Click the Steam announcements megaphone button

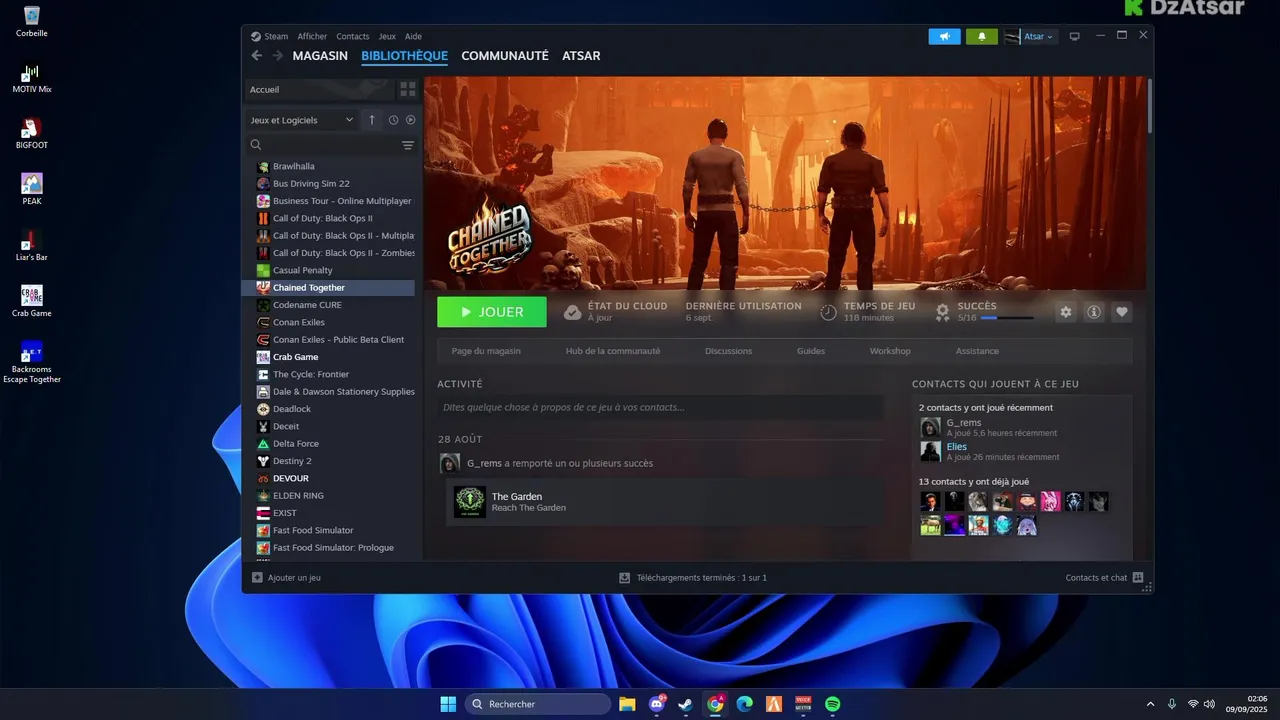(944, 36)
